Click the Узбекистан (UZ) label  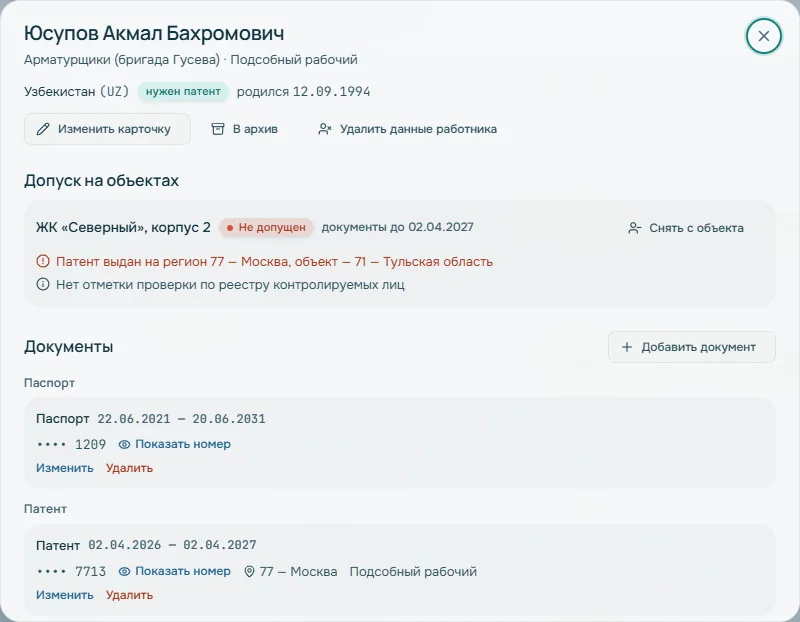tap(77, 92)
